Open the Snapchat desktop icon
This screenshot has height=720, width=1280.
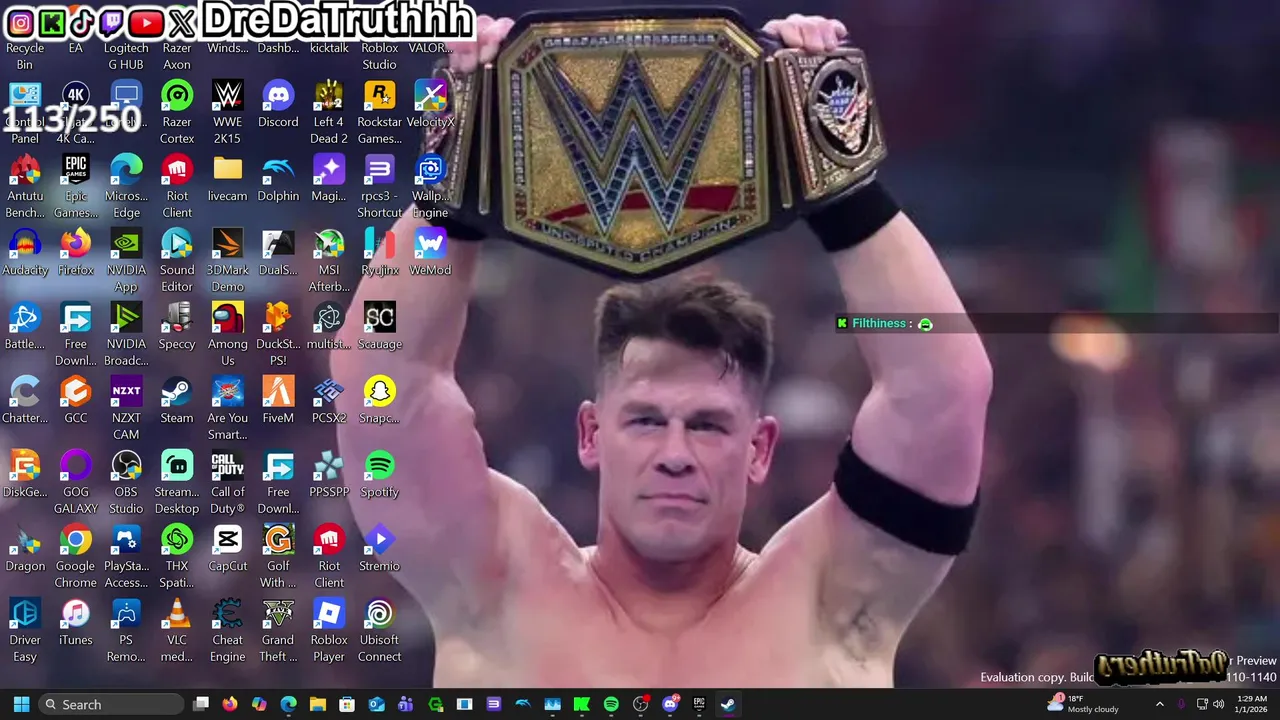point(379,400)
